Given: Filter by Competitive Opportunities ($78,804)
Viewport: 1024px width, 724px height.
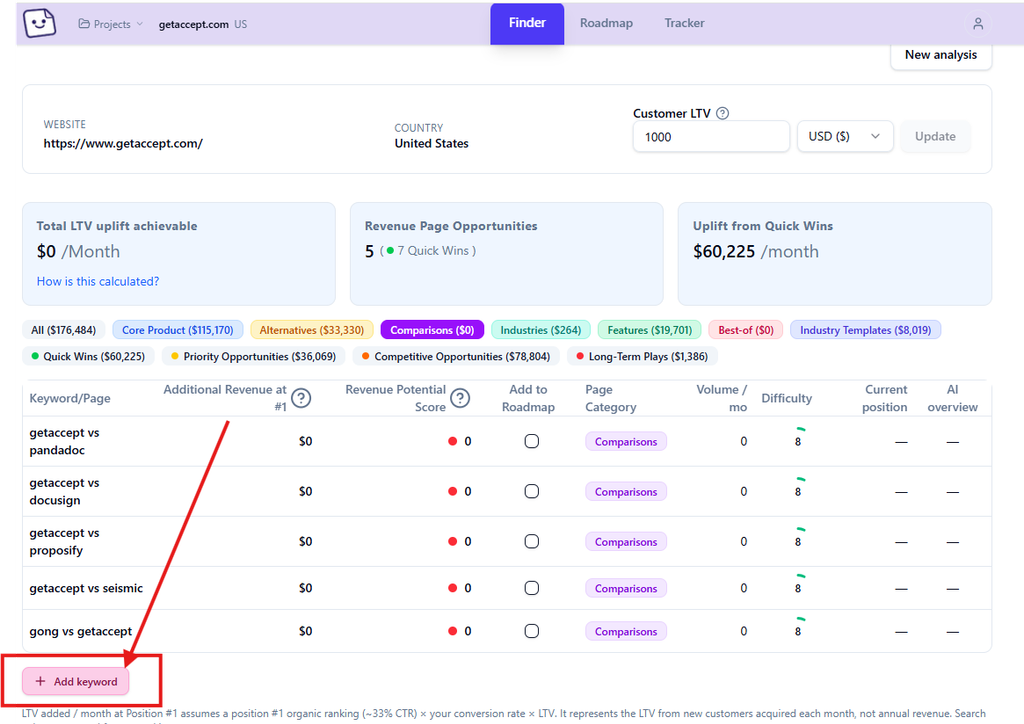Looking at the screenshot, I should coord(456,356).
